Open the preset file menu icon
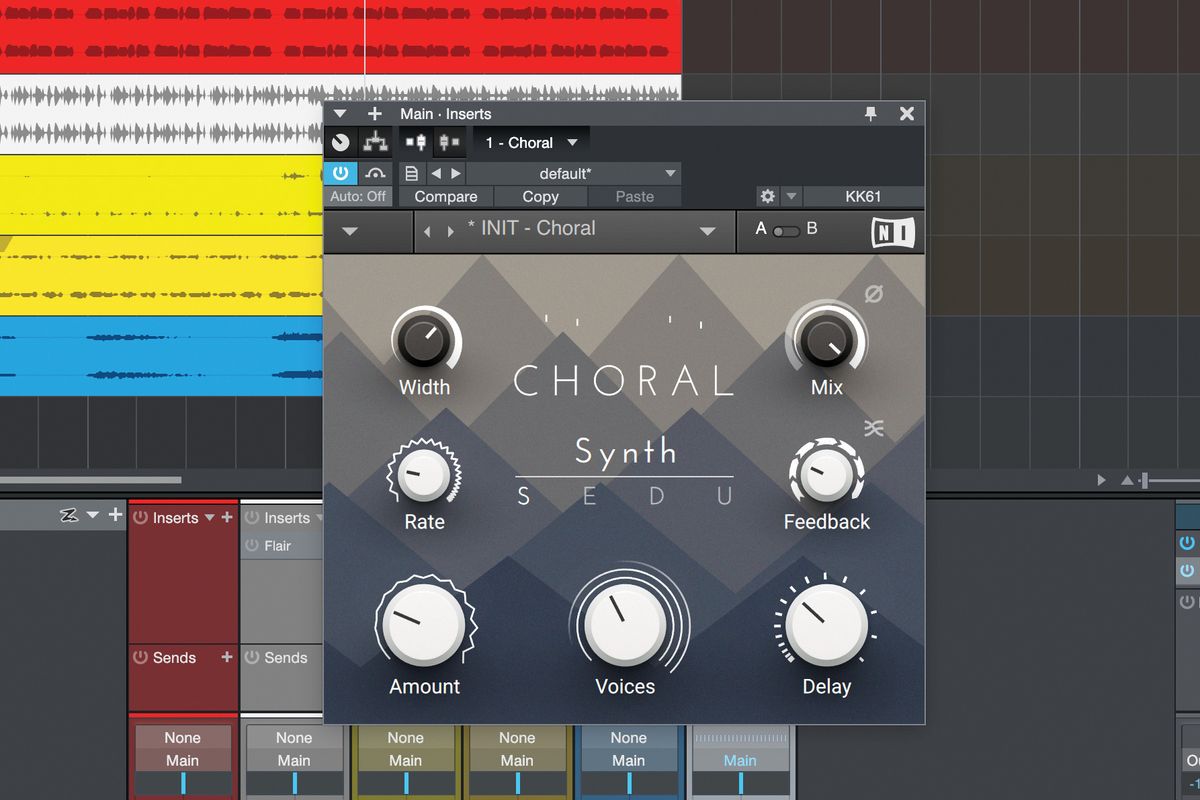 tap(411, 172)
